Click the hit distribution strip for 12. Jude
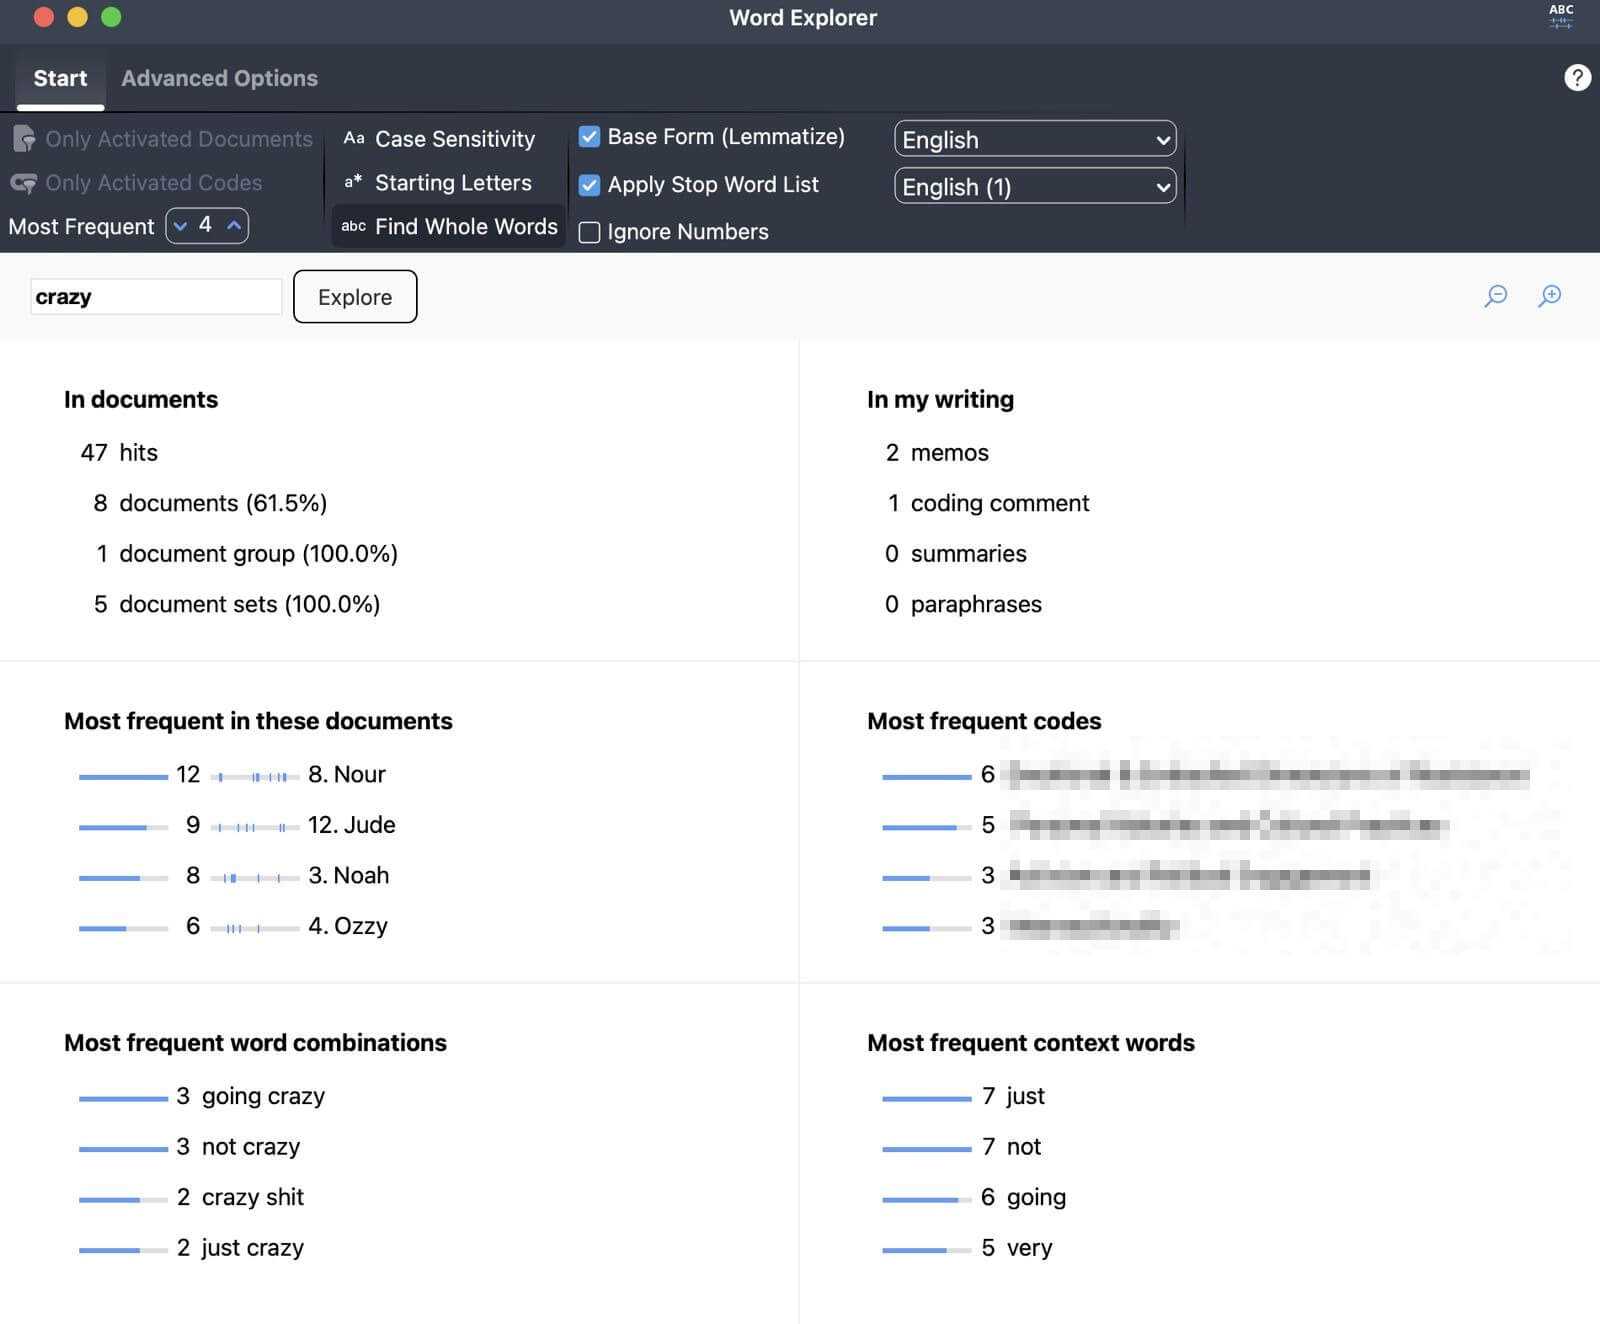 (x=255, y=827)
